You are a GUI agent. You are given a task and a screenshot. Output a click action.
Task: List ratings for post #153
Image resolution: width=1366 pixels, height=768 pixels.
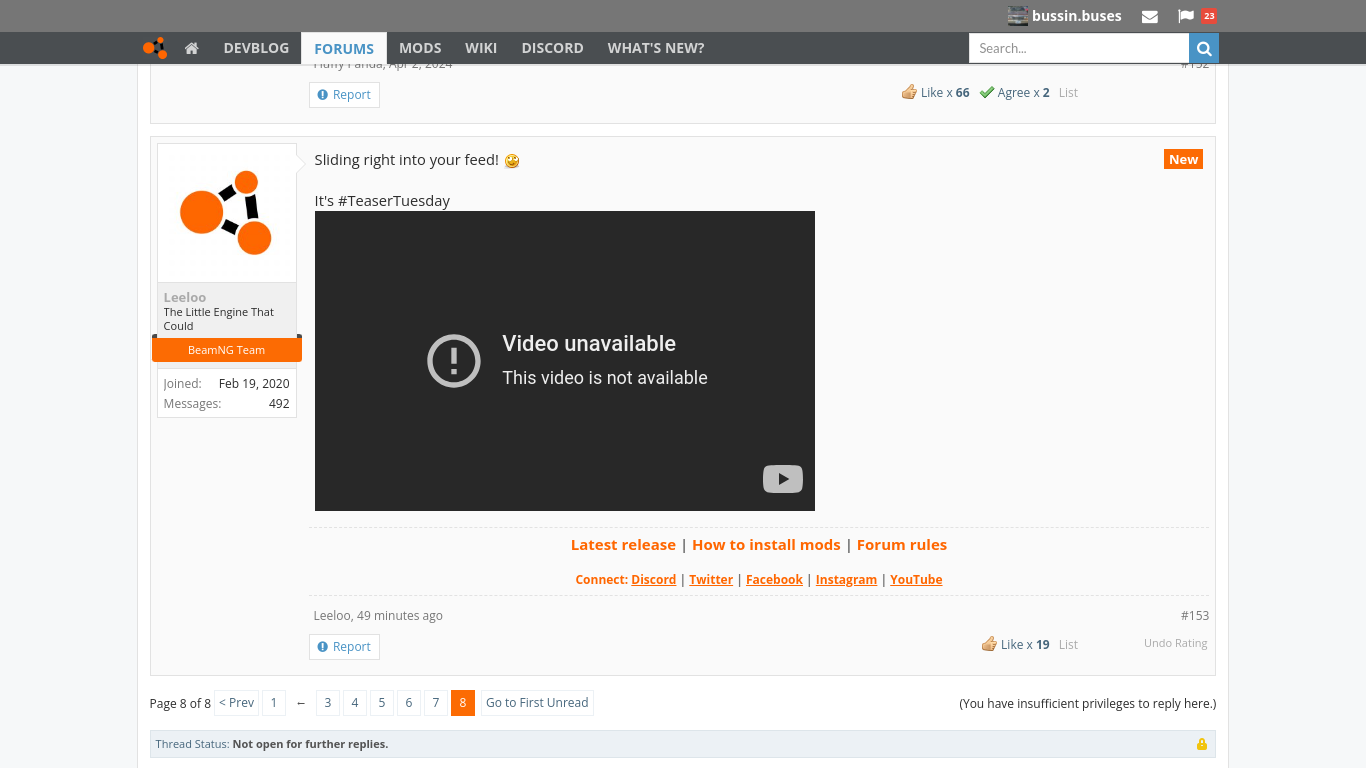(x=1068, y=644)
